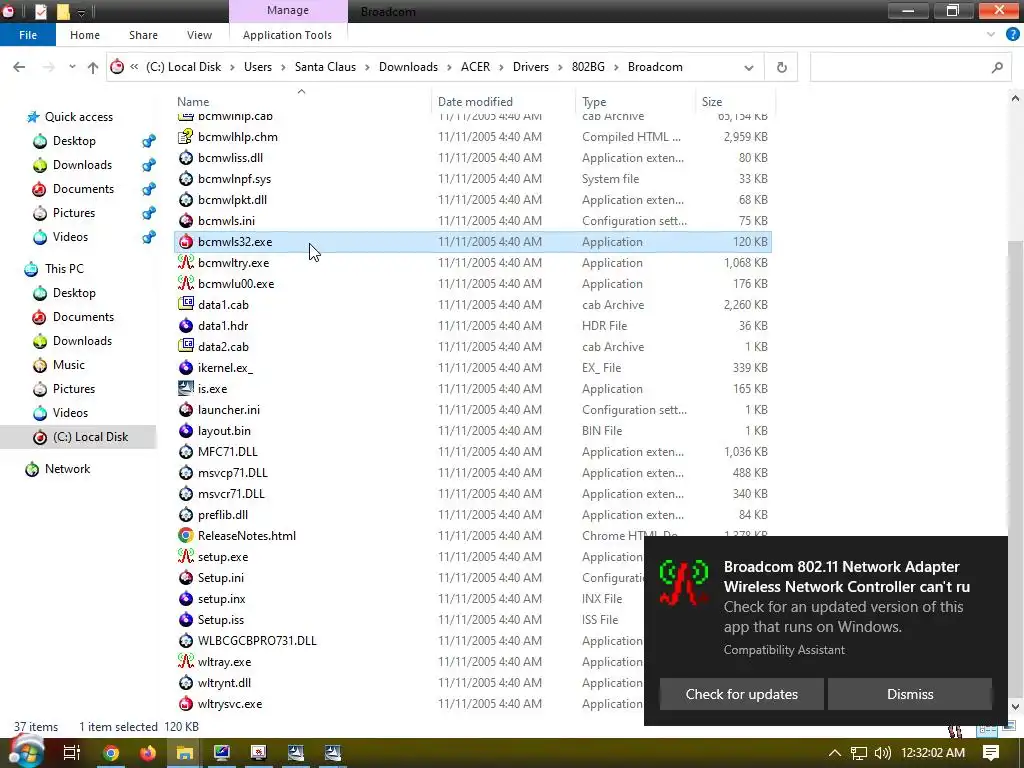Image resolution: width=1024 pixels, height=768 pixels.
Task: Open Downloads under Quick access
Action: [x=82, y=165]
